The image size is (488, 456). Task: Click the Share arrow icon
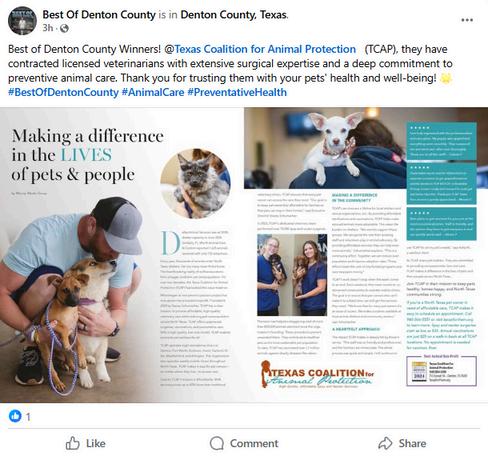click(385, 443)
